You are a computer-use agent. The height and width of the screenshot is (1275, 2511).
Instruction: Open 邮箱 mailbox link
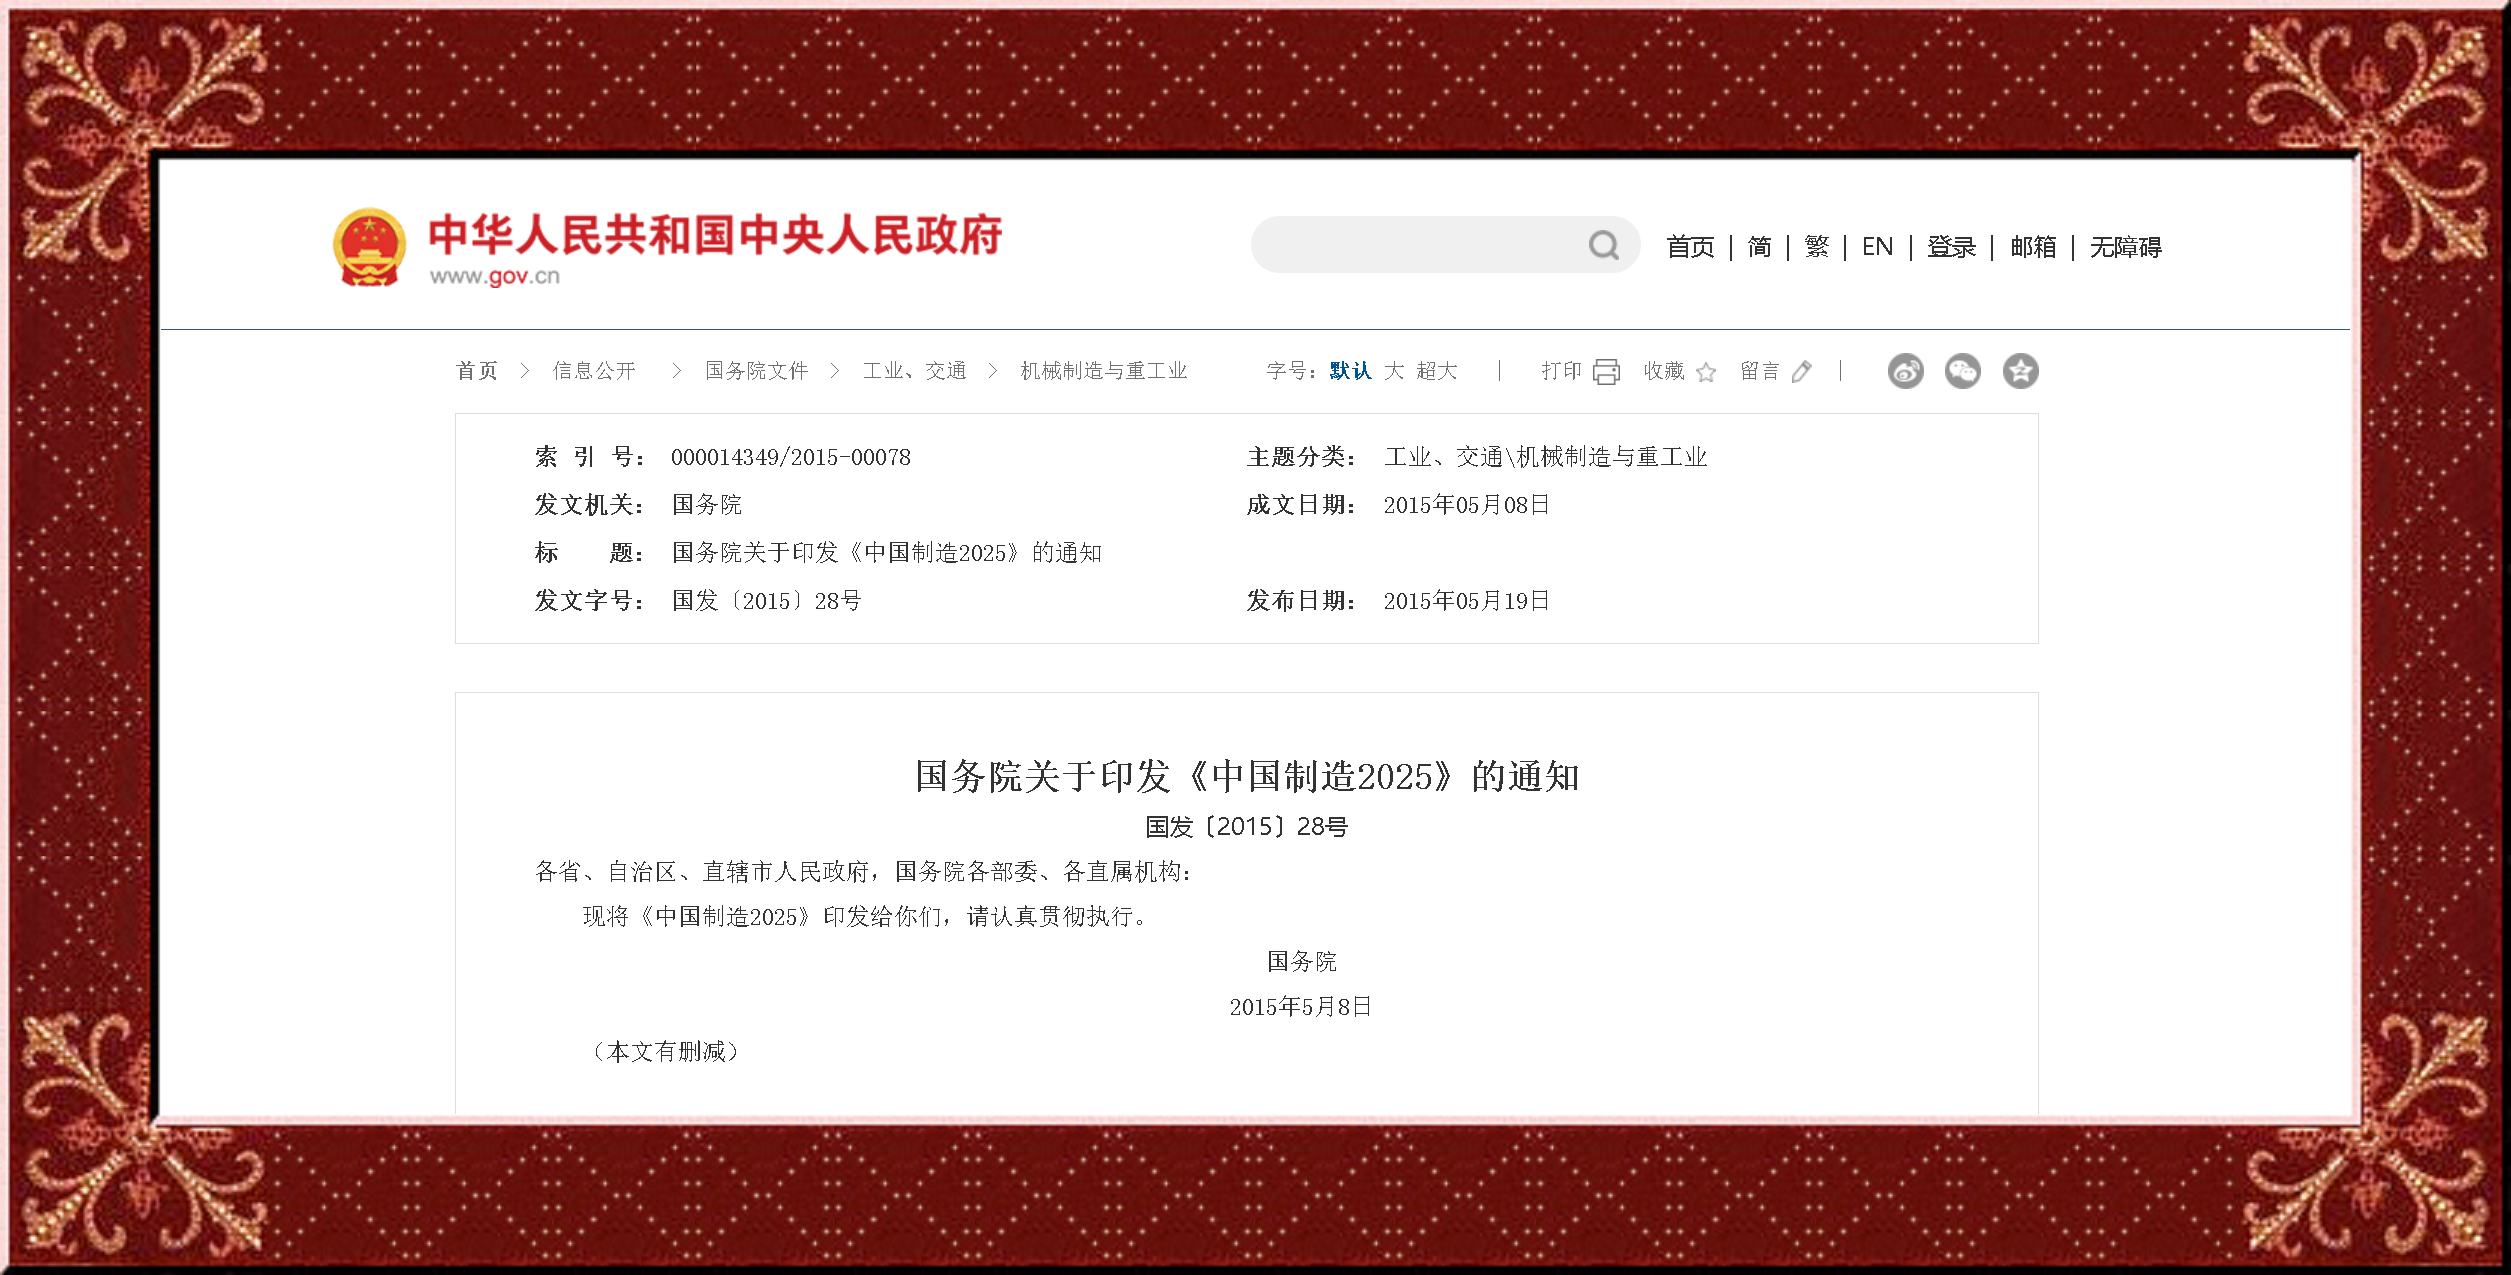pyautogui.click(x=2033, y=247)
